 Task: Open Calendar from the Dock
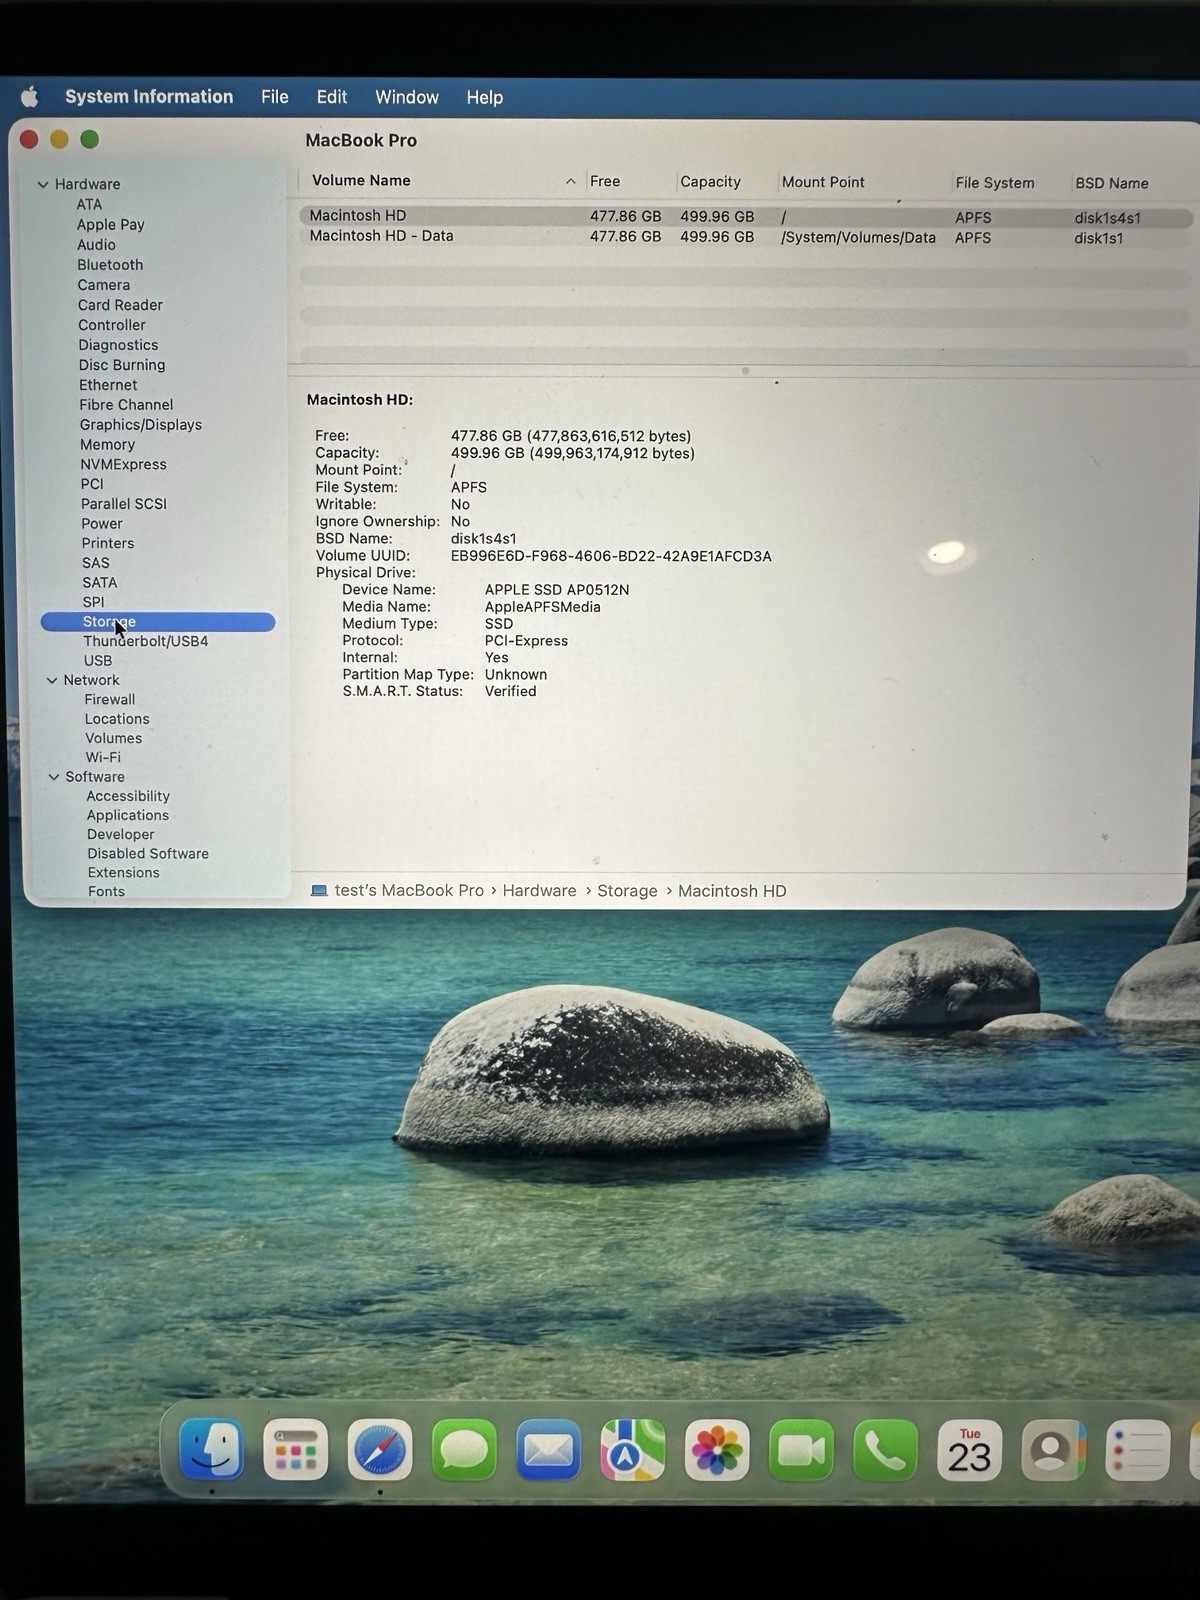point(969,1450)
